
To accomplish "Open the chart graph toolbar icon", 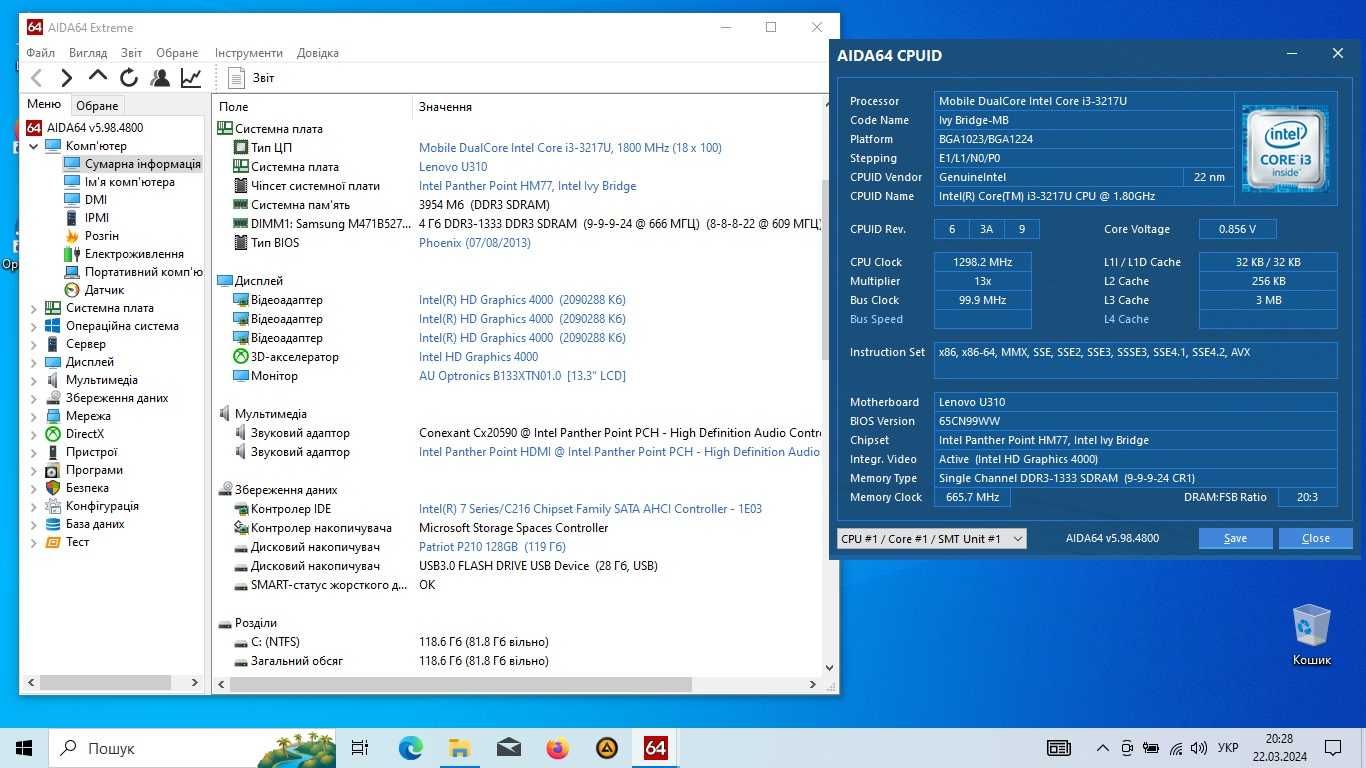I will click(190, 78).
